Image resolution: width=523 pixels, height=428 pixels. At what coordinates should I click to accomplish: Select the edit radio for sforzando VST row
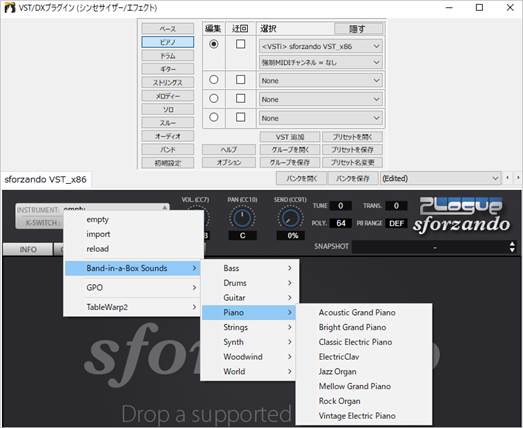click(214, 44)
